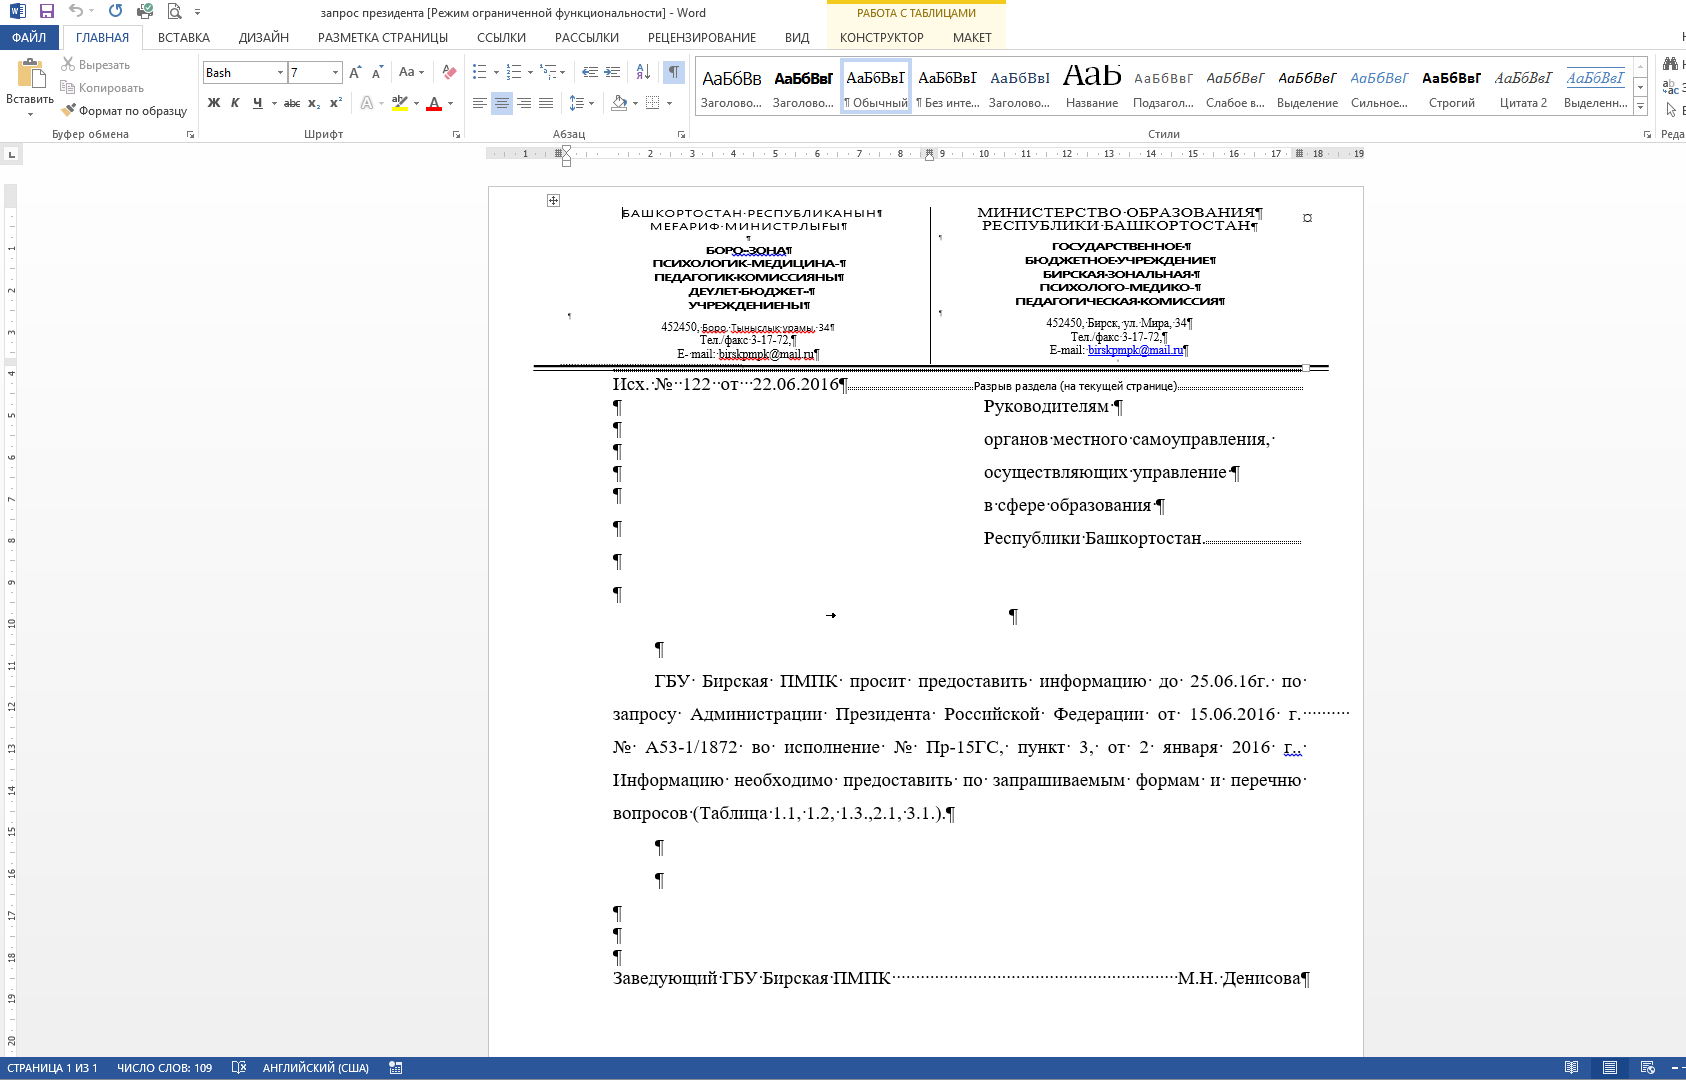Image resolution: width=1686 pixels, height=1080 pixels.
Task: Expand the styles gallery More arrow
Action: [1640, 107]
